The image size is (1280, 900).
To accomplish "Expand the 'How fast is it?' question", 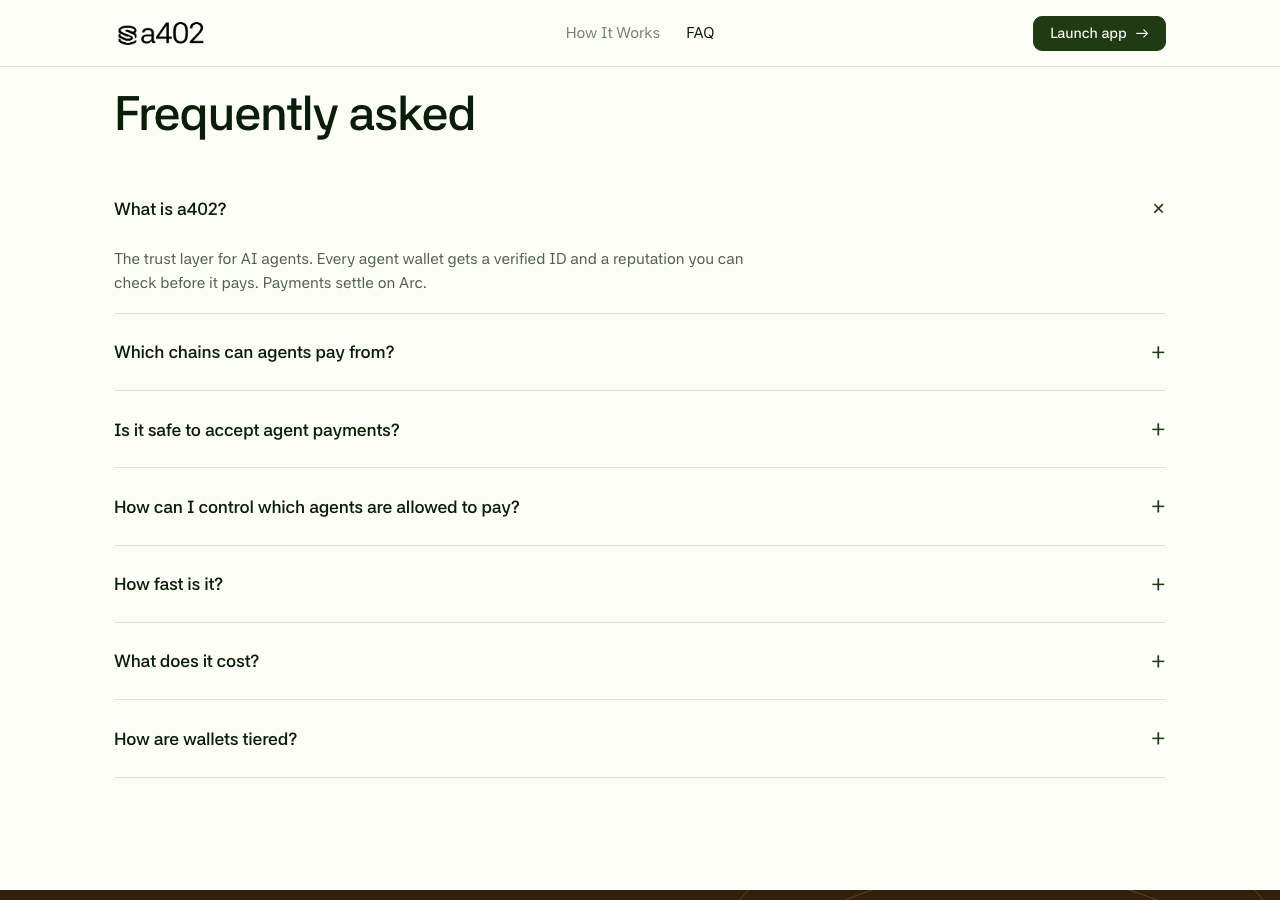I will 640,584.
